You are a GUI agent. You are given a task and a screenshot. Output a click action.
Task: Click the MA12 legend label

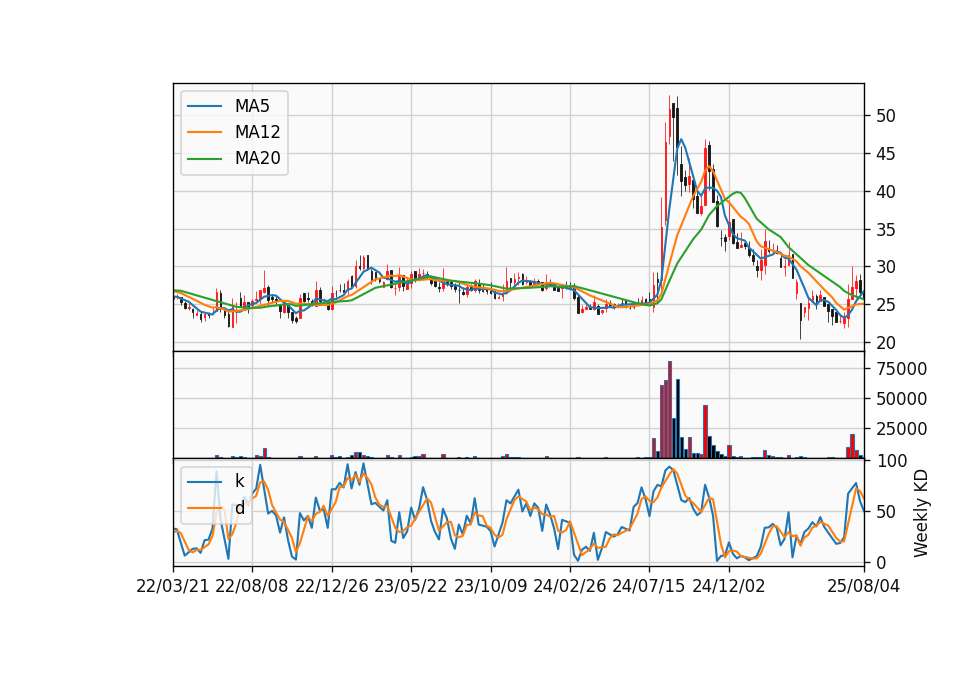pyautogui.click(x=257, y=132)
